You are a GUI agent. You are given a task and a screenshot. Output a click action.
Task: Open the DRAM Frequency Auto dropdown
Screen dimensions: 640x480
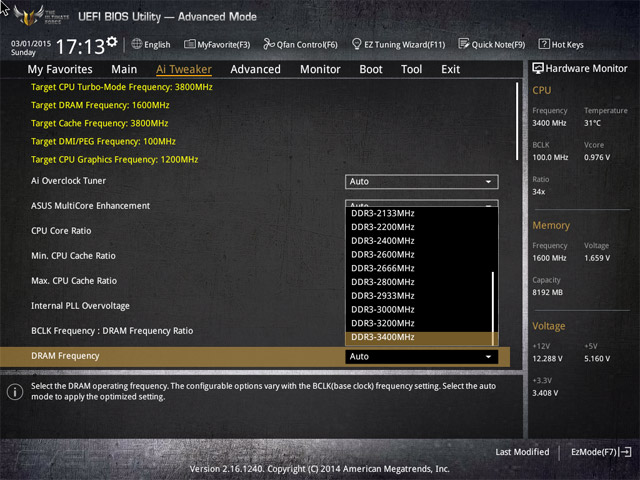coord(422,357)
